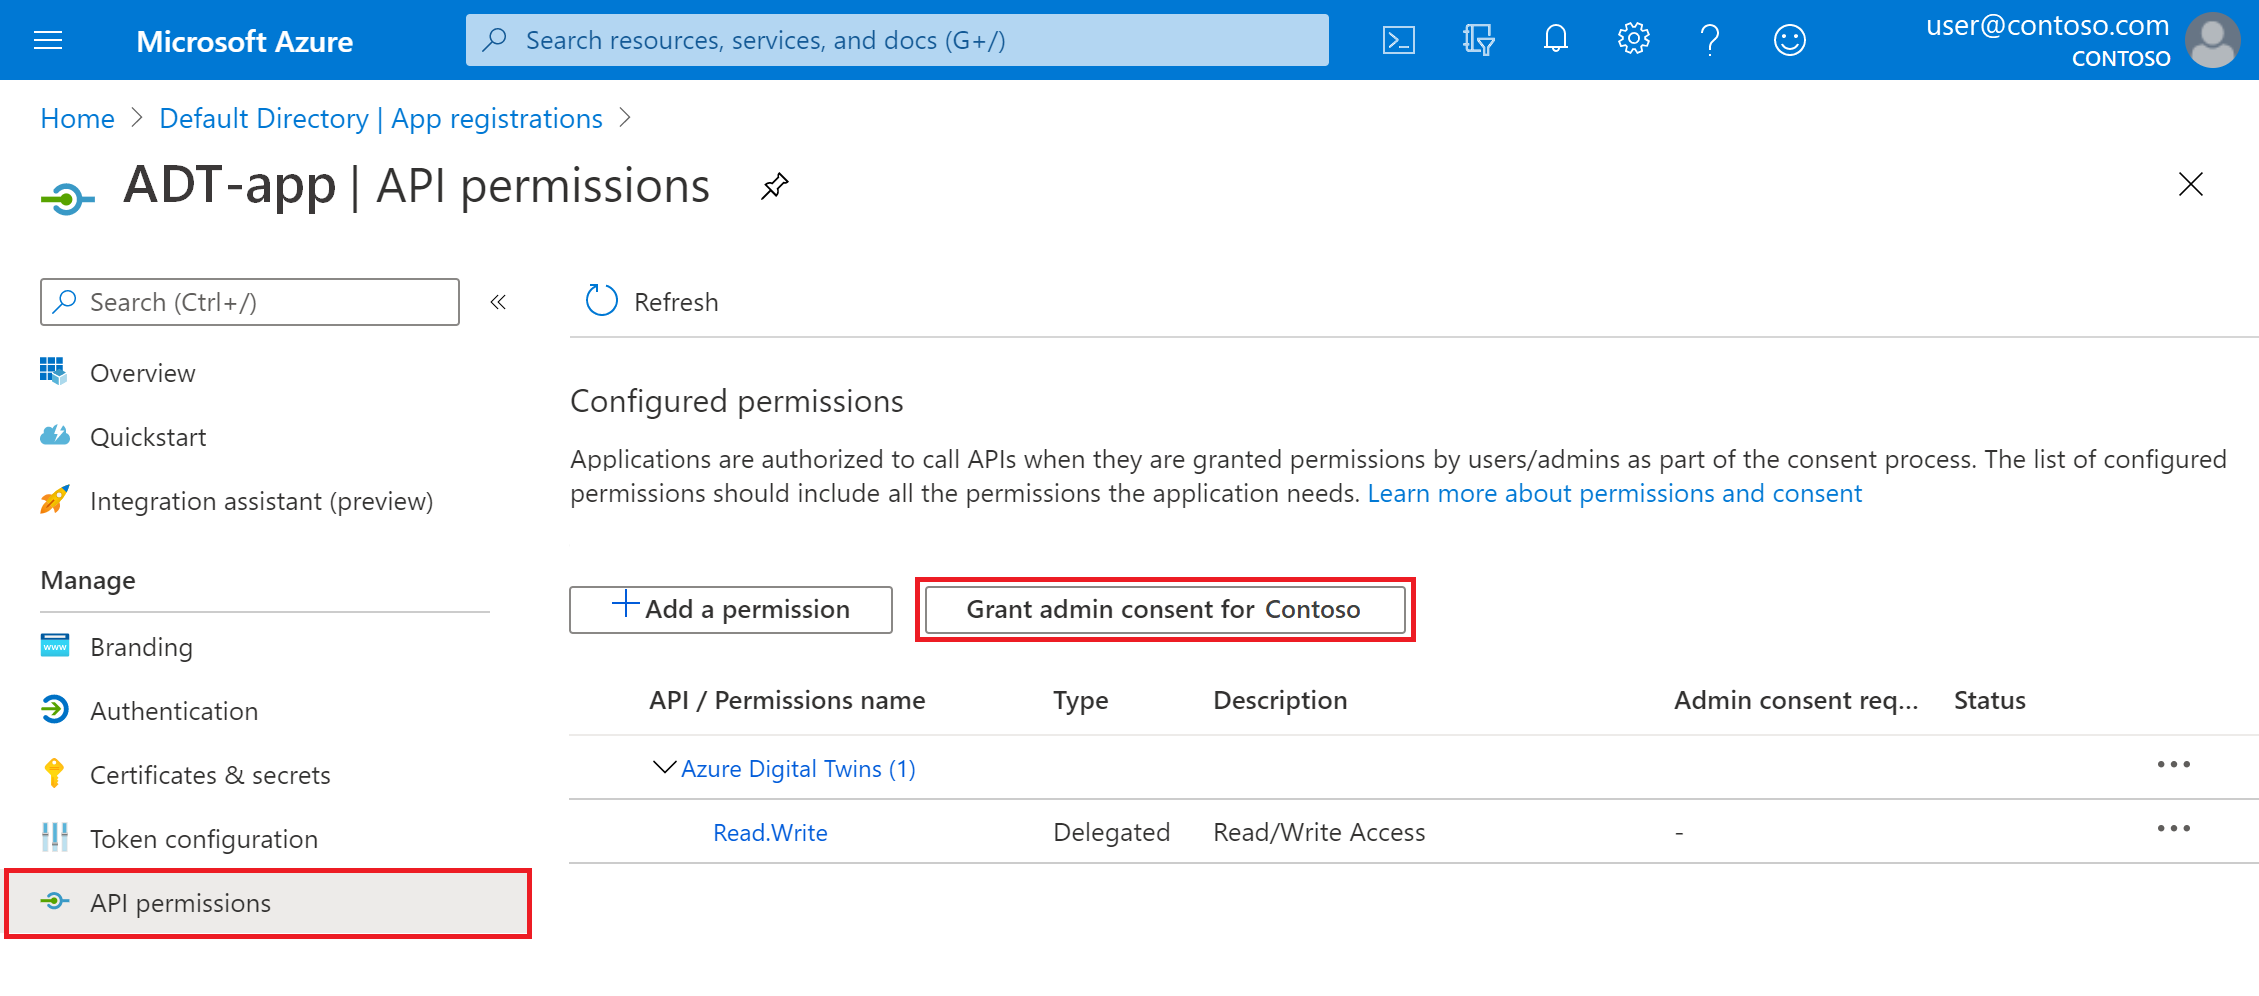
Task: Open the notifications bell
Action: [x=1555, y=40]
